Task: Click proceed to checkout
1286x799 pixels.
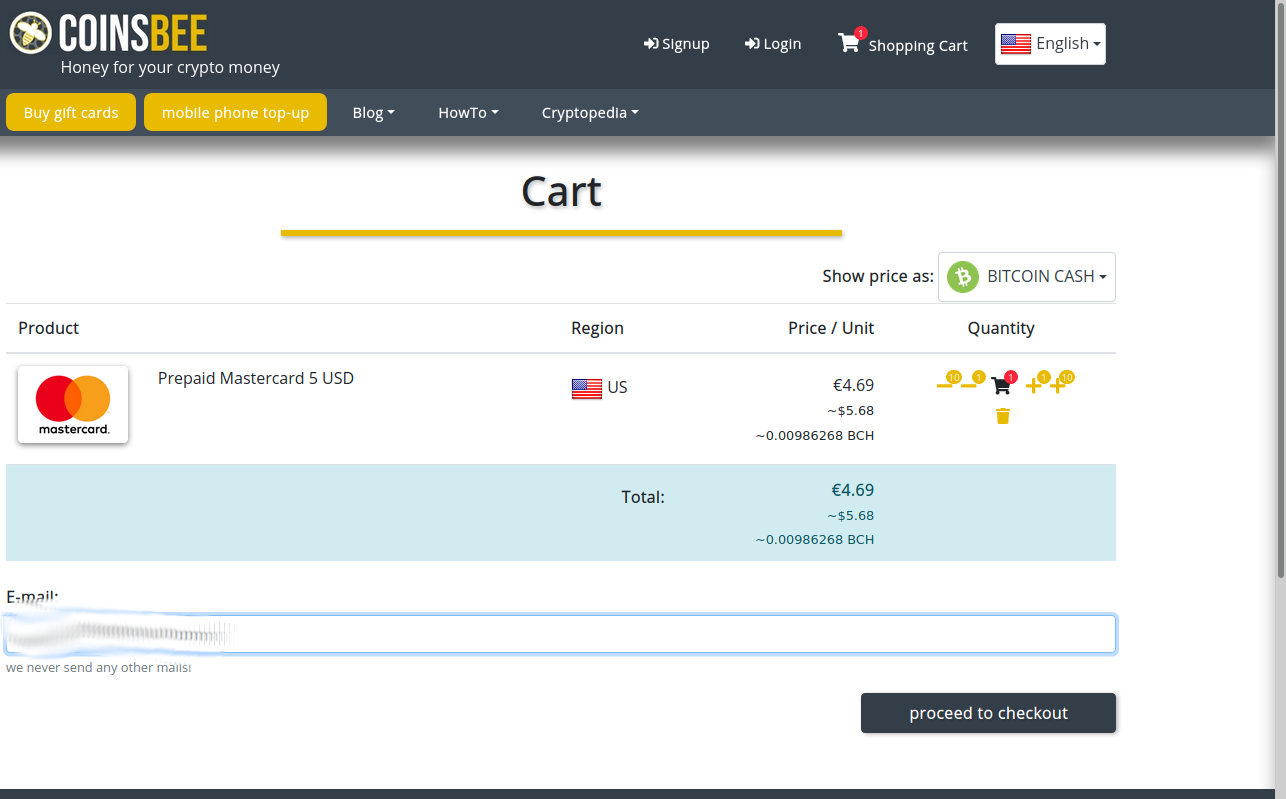Action: (988, 713)
